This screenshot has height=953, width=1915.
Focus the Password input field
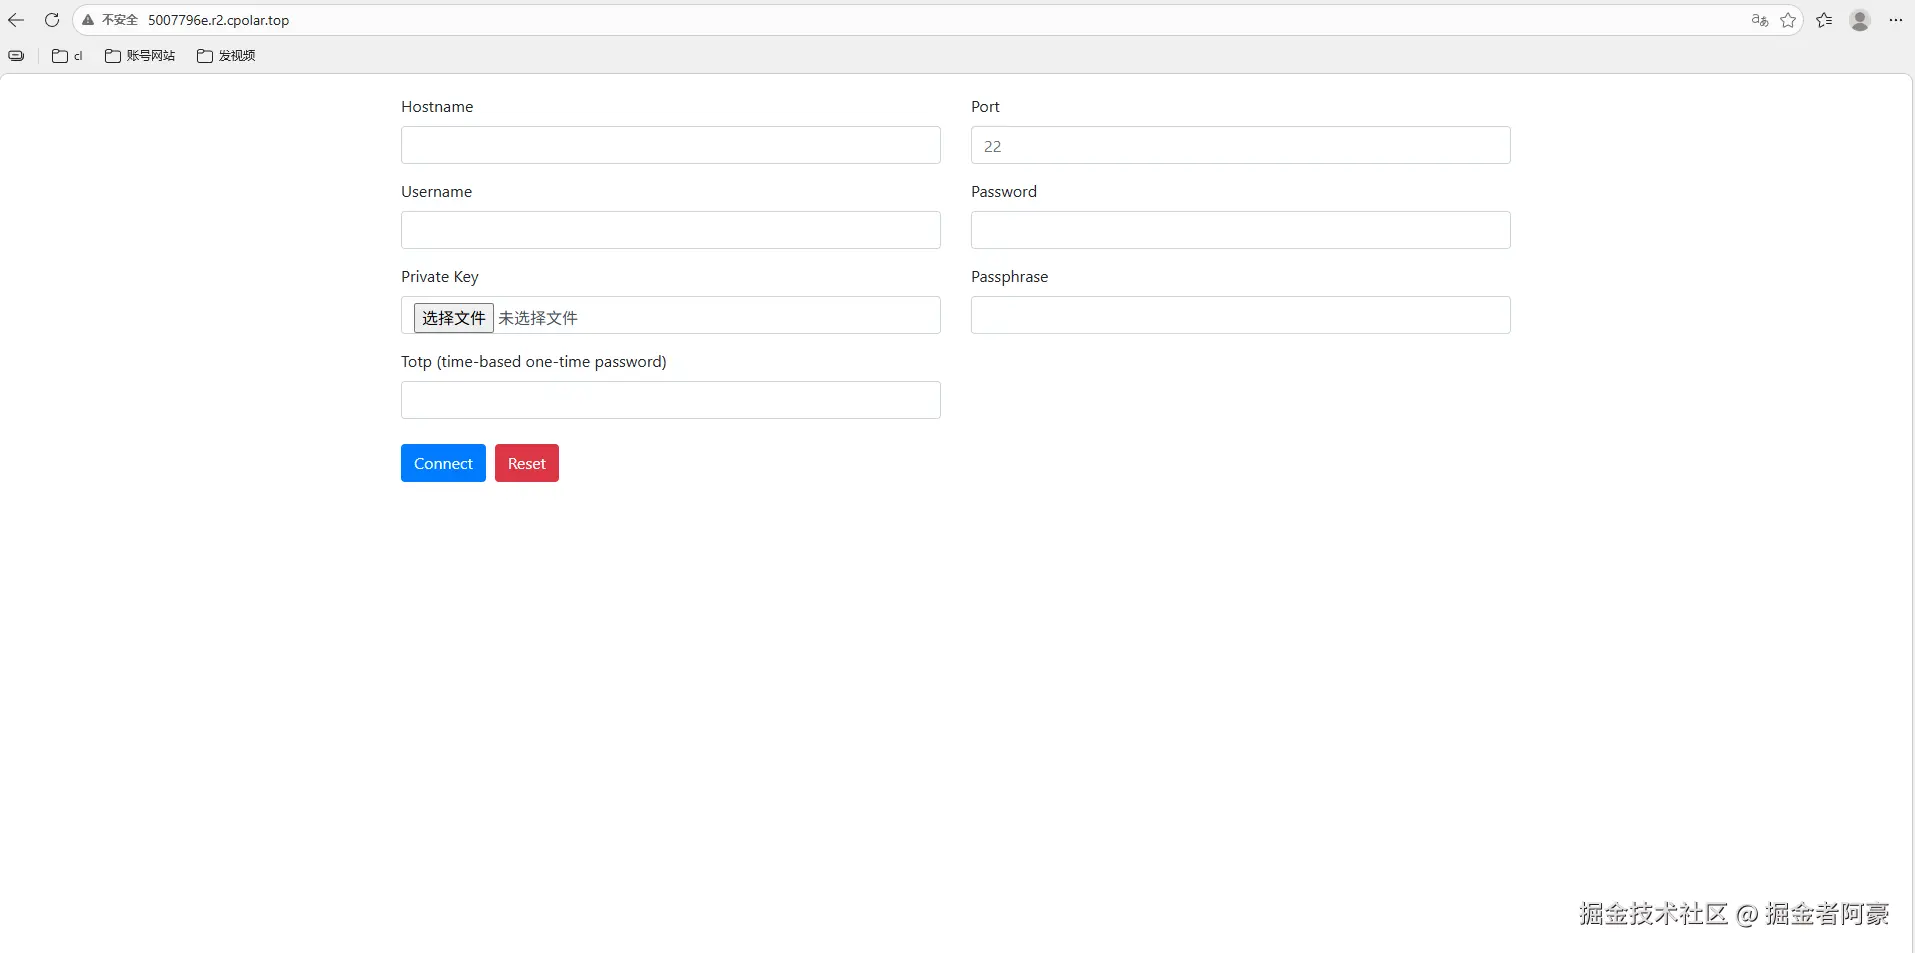1241,230
